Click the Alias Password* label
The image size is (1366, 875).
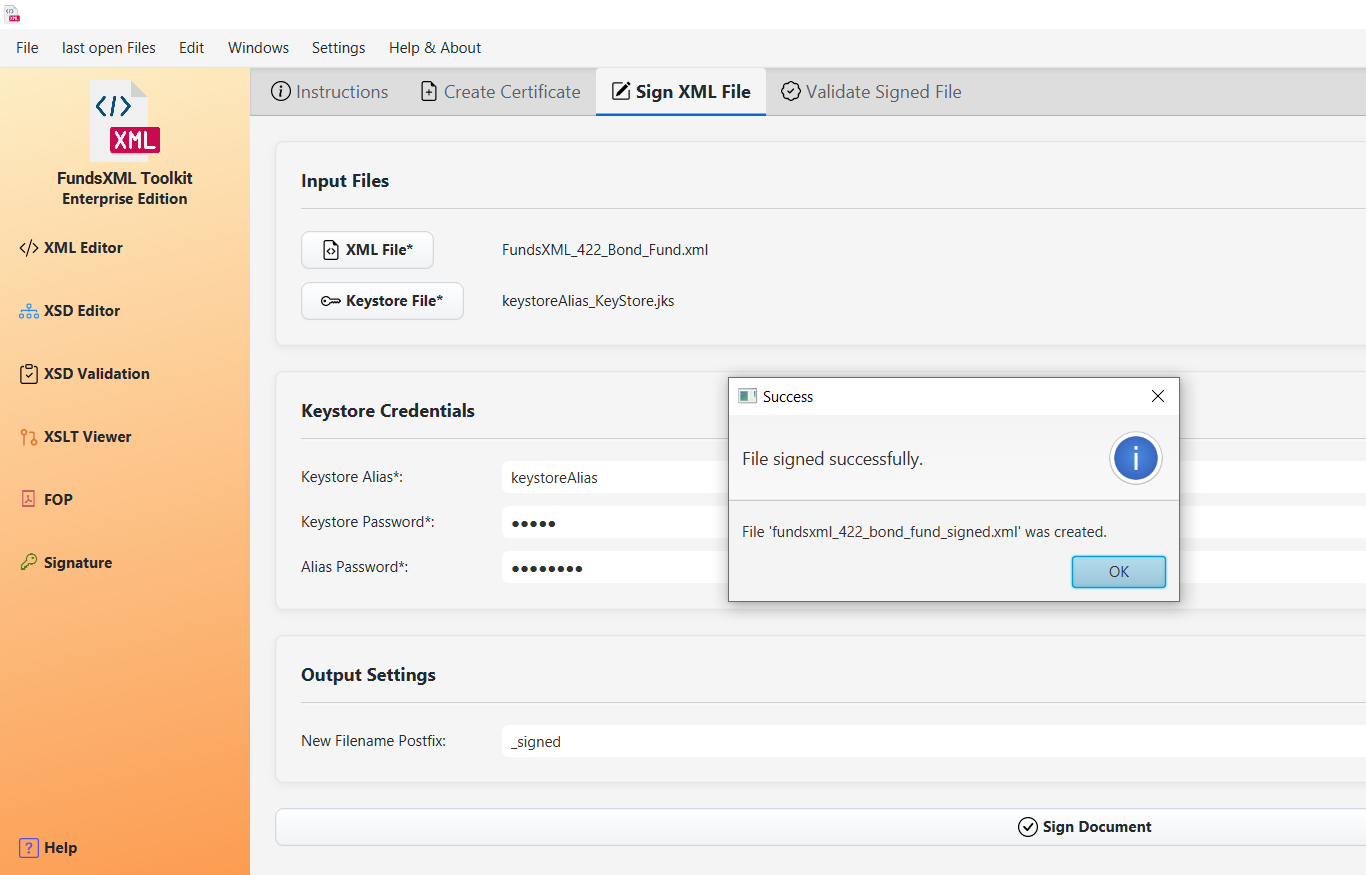tap(355, 568)
